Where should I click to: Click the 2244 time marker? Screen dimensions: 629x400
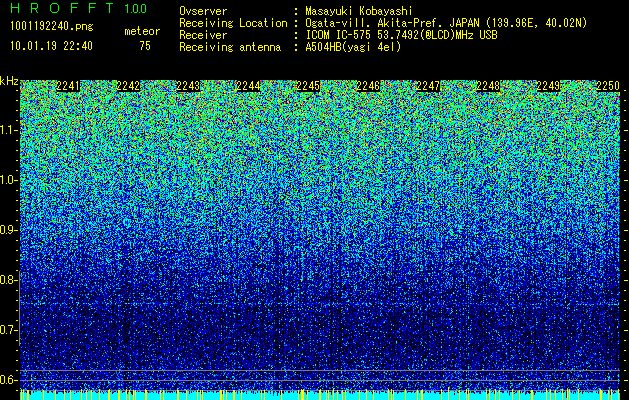click(248, 86)
